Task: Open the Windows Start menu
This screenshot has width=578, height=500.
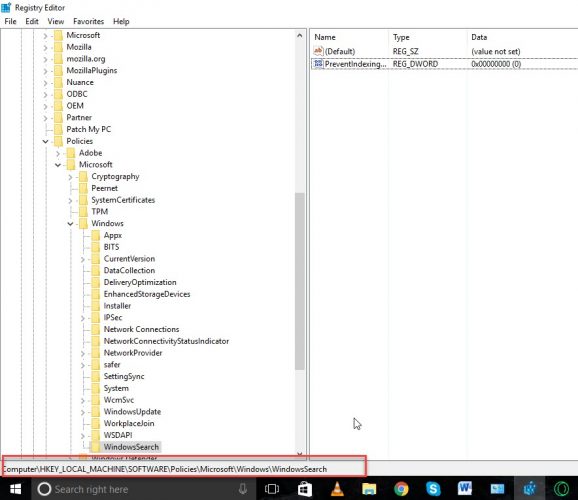Action: tap(15, 489)
